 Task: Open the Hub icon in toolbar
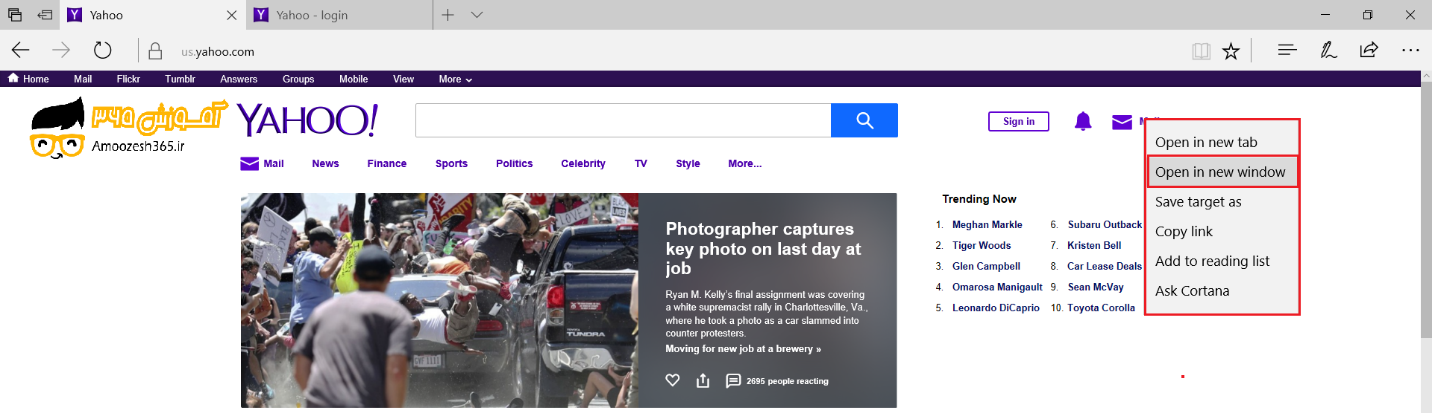point(1288,50)
